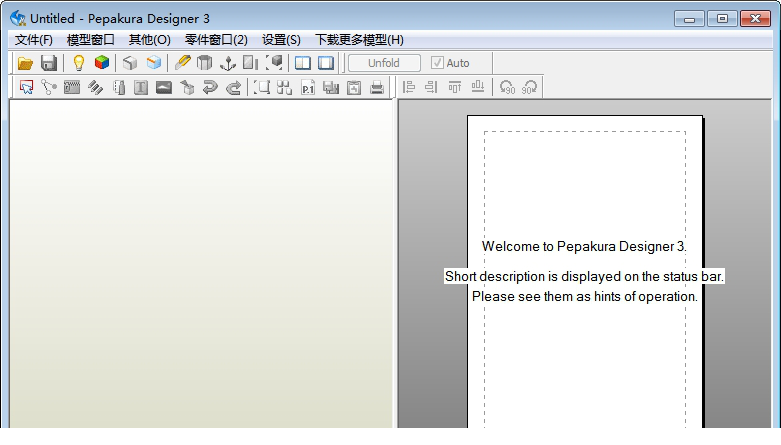
Task: Select the T text input tool
Action: point(141,88)
